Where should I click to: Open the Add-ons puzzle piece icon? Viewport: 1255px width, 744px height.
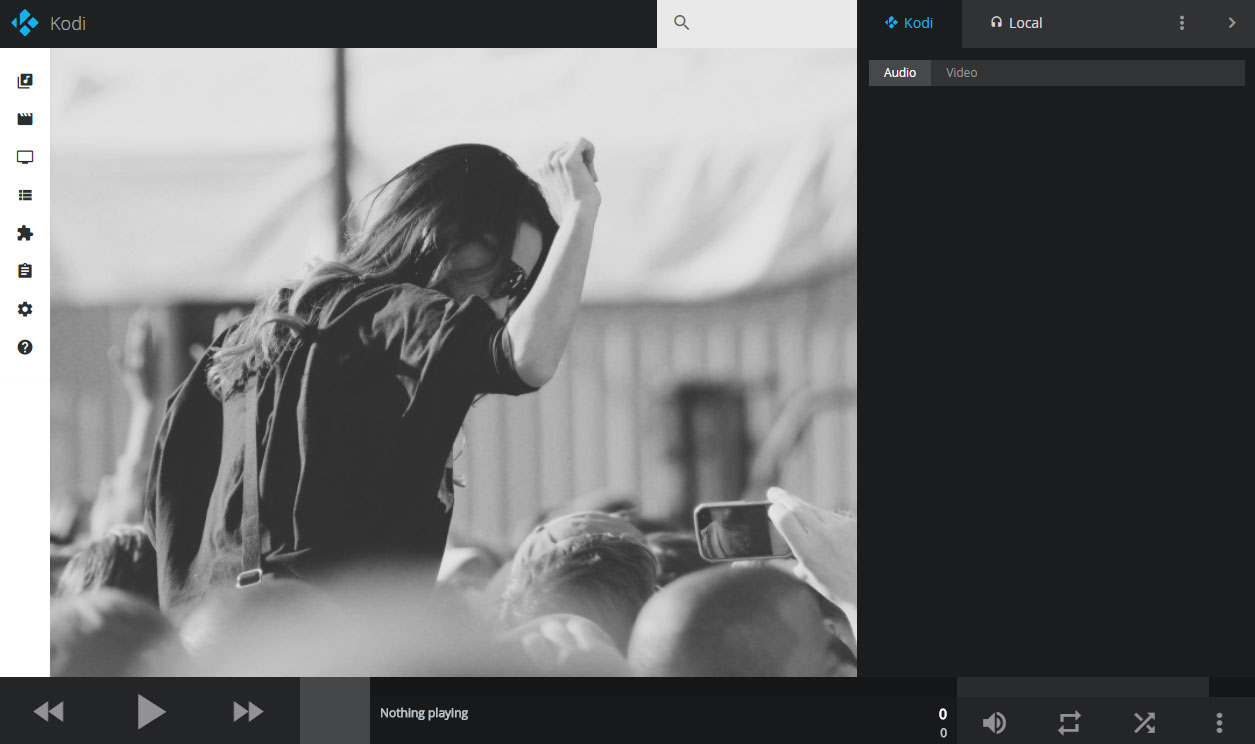[x=25, y=233]
